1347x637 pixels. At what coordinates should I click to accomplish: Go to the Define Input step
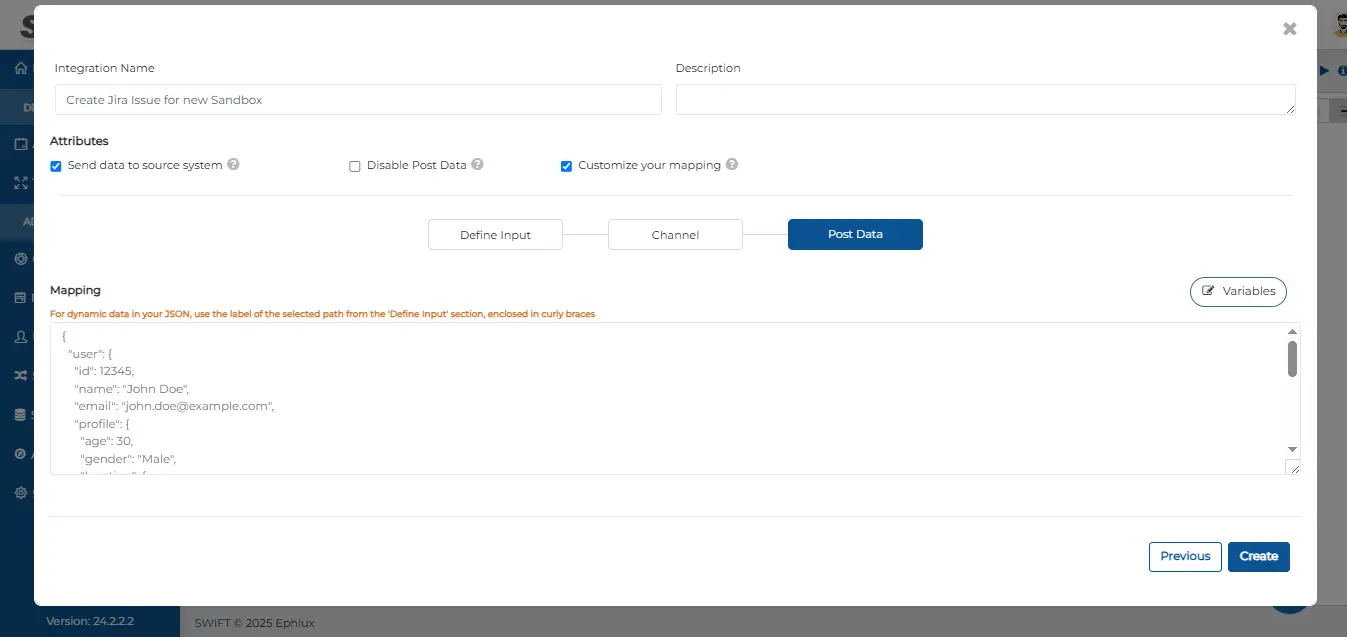495,235
